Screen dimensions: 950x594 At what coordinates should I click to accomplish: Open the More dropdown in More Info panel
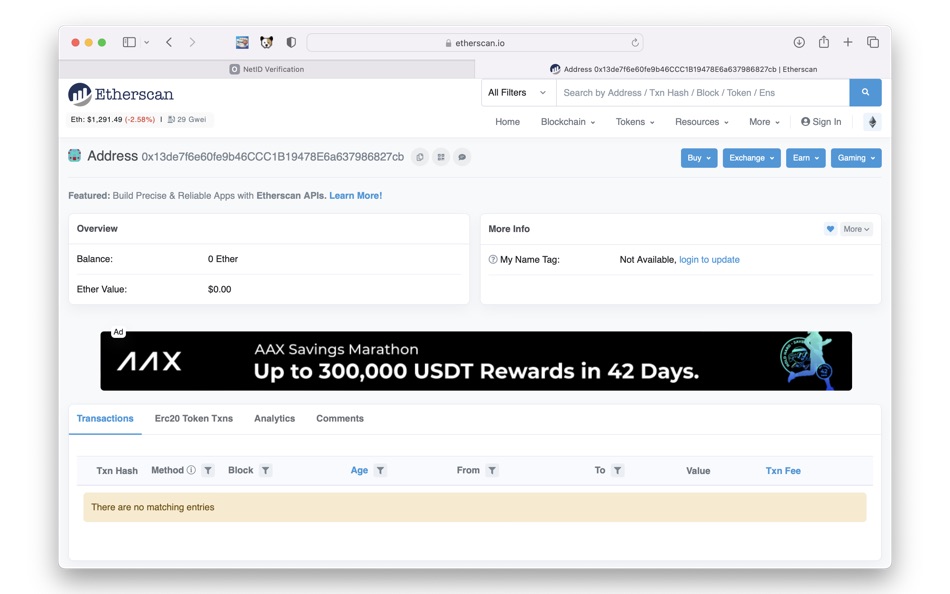tap(856, 229)
